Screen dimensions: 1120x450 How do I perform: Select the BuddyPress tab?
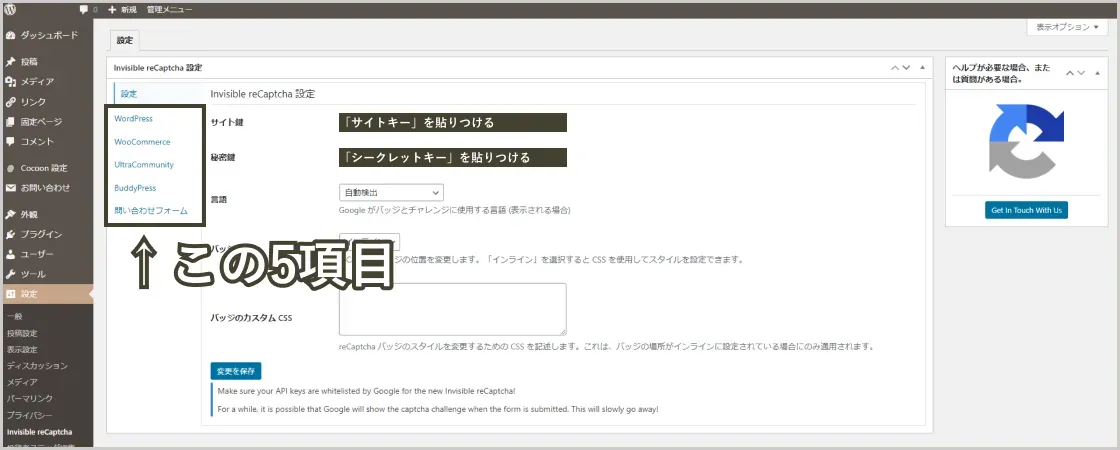point(135,188)
